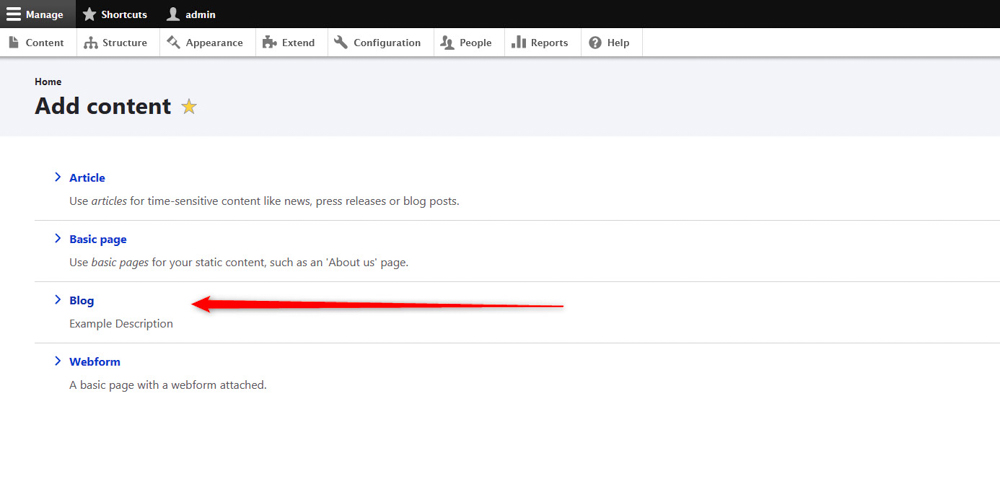Screen dimensions: 1000x479
Task: Click the People users icon
Action: tap(447, 43)
